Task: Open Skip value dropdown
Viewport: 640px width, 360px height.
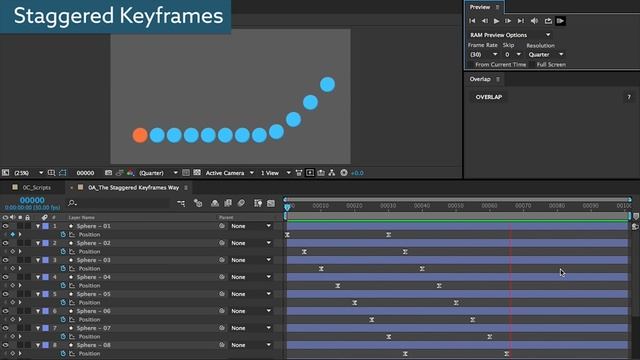Action: point(513,54)
